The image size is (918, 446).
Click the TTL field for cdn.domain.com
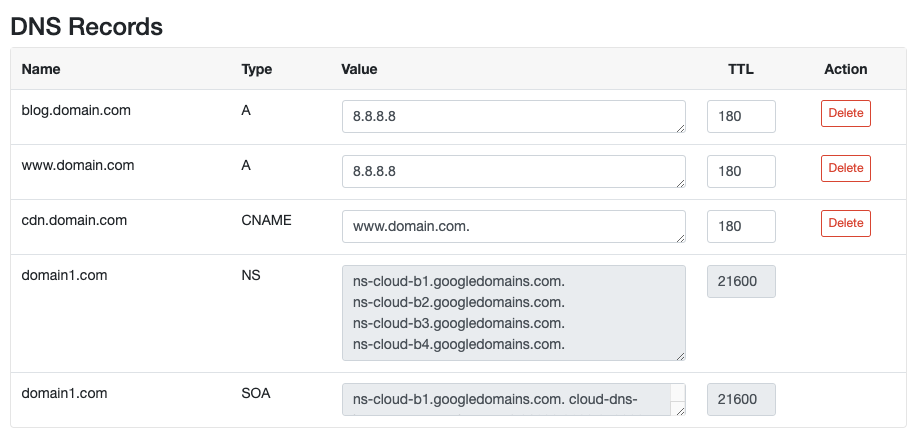(741, 227)
